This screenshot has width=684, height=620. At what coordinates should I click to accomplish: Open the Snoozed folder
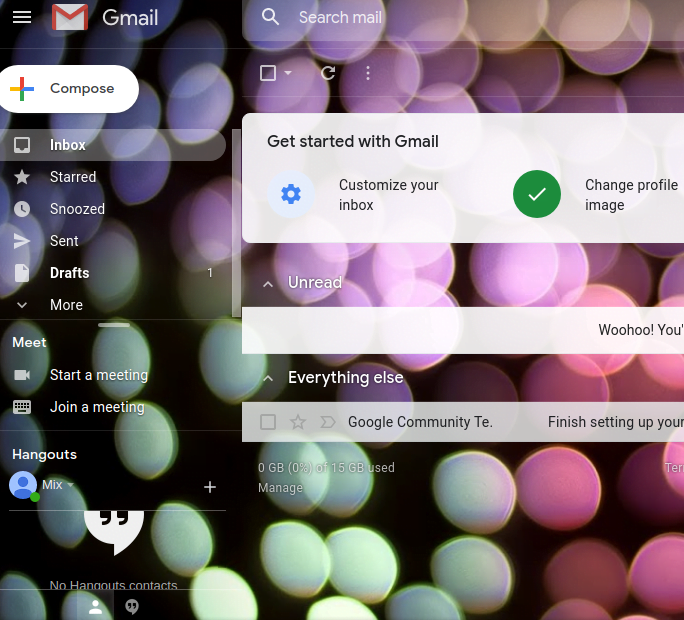(113, 209)
